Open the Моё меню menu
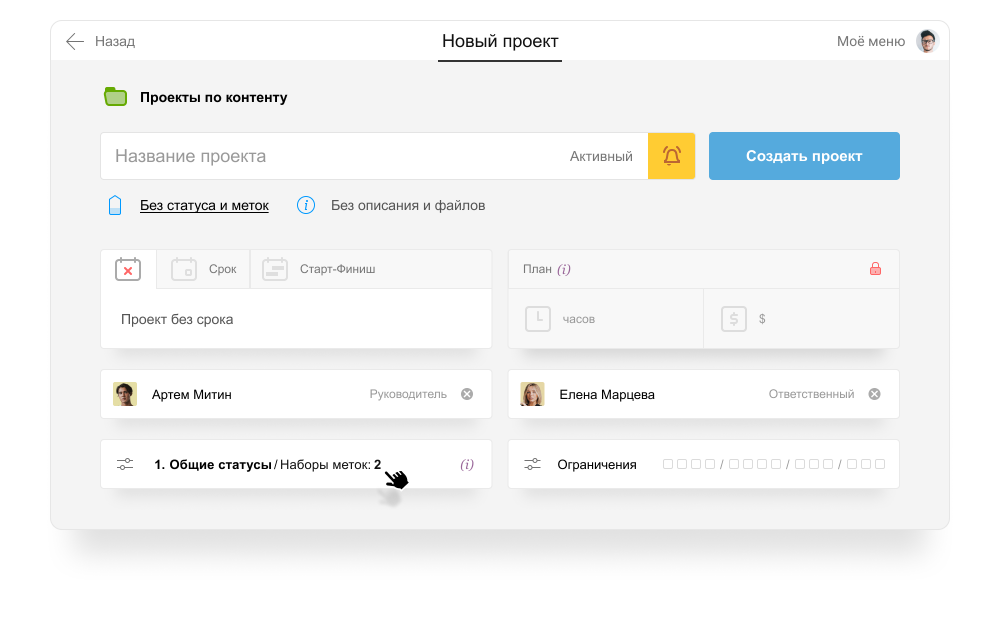 871,41
